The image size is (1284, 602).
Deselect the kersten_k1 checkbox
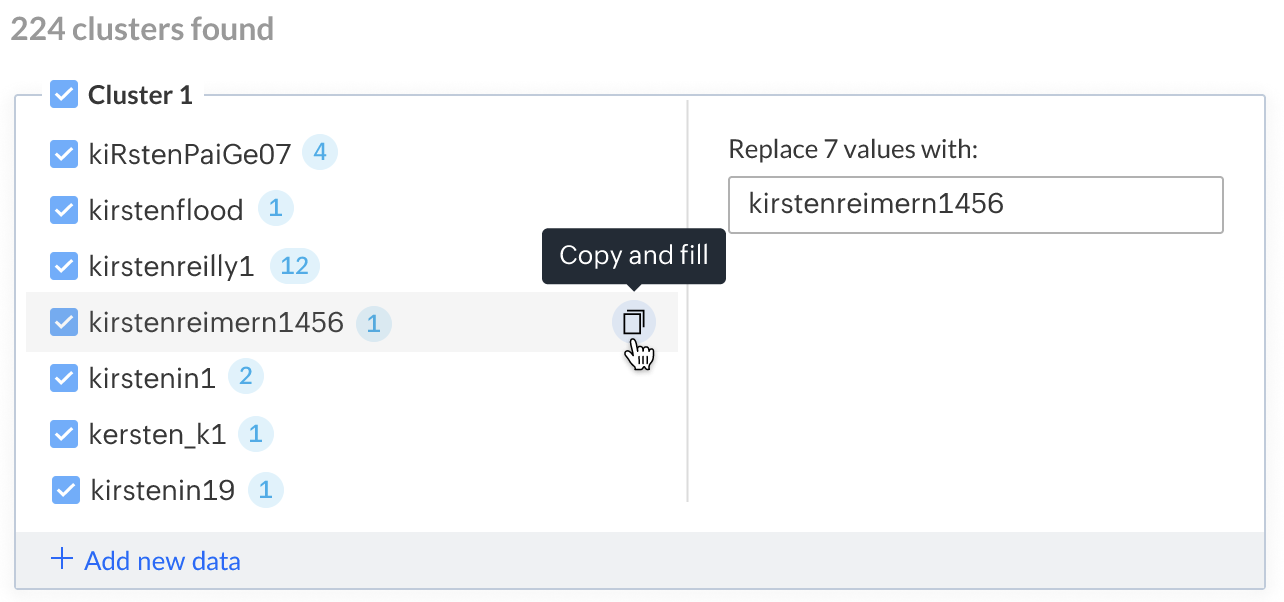64,434
